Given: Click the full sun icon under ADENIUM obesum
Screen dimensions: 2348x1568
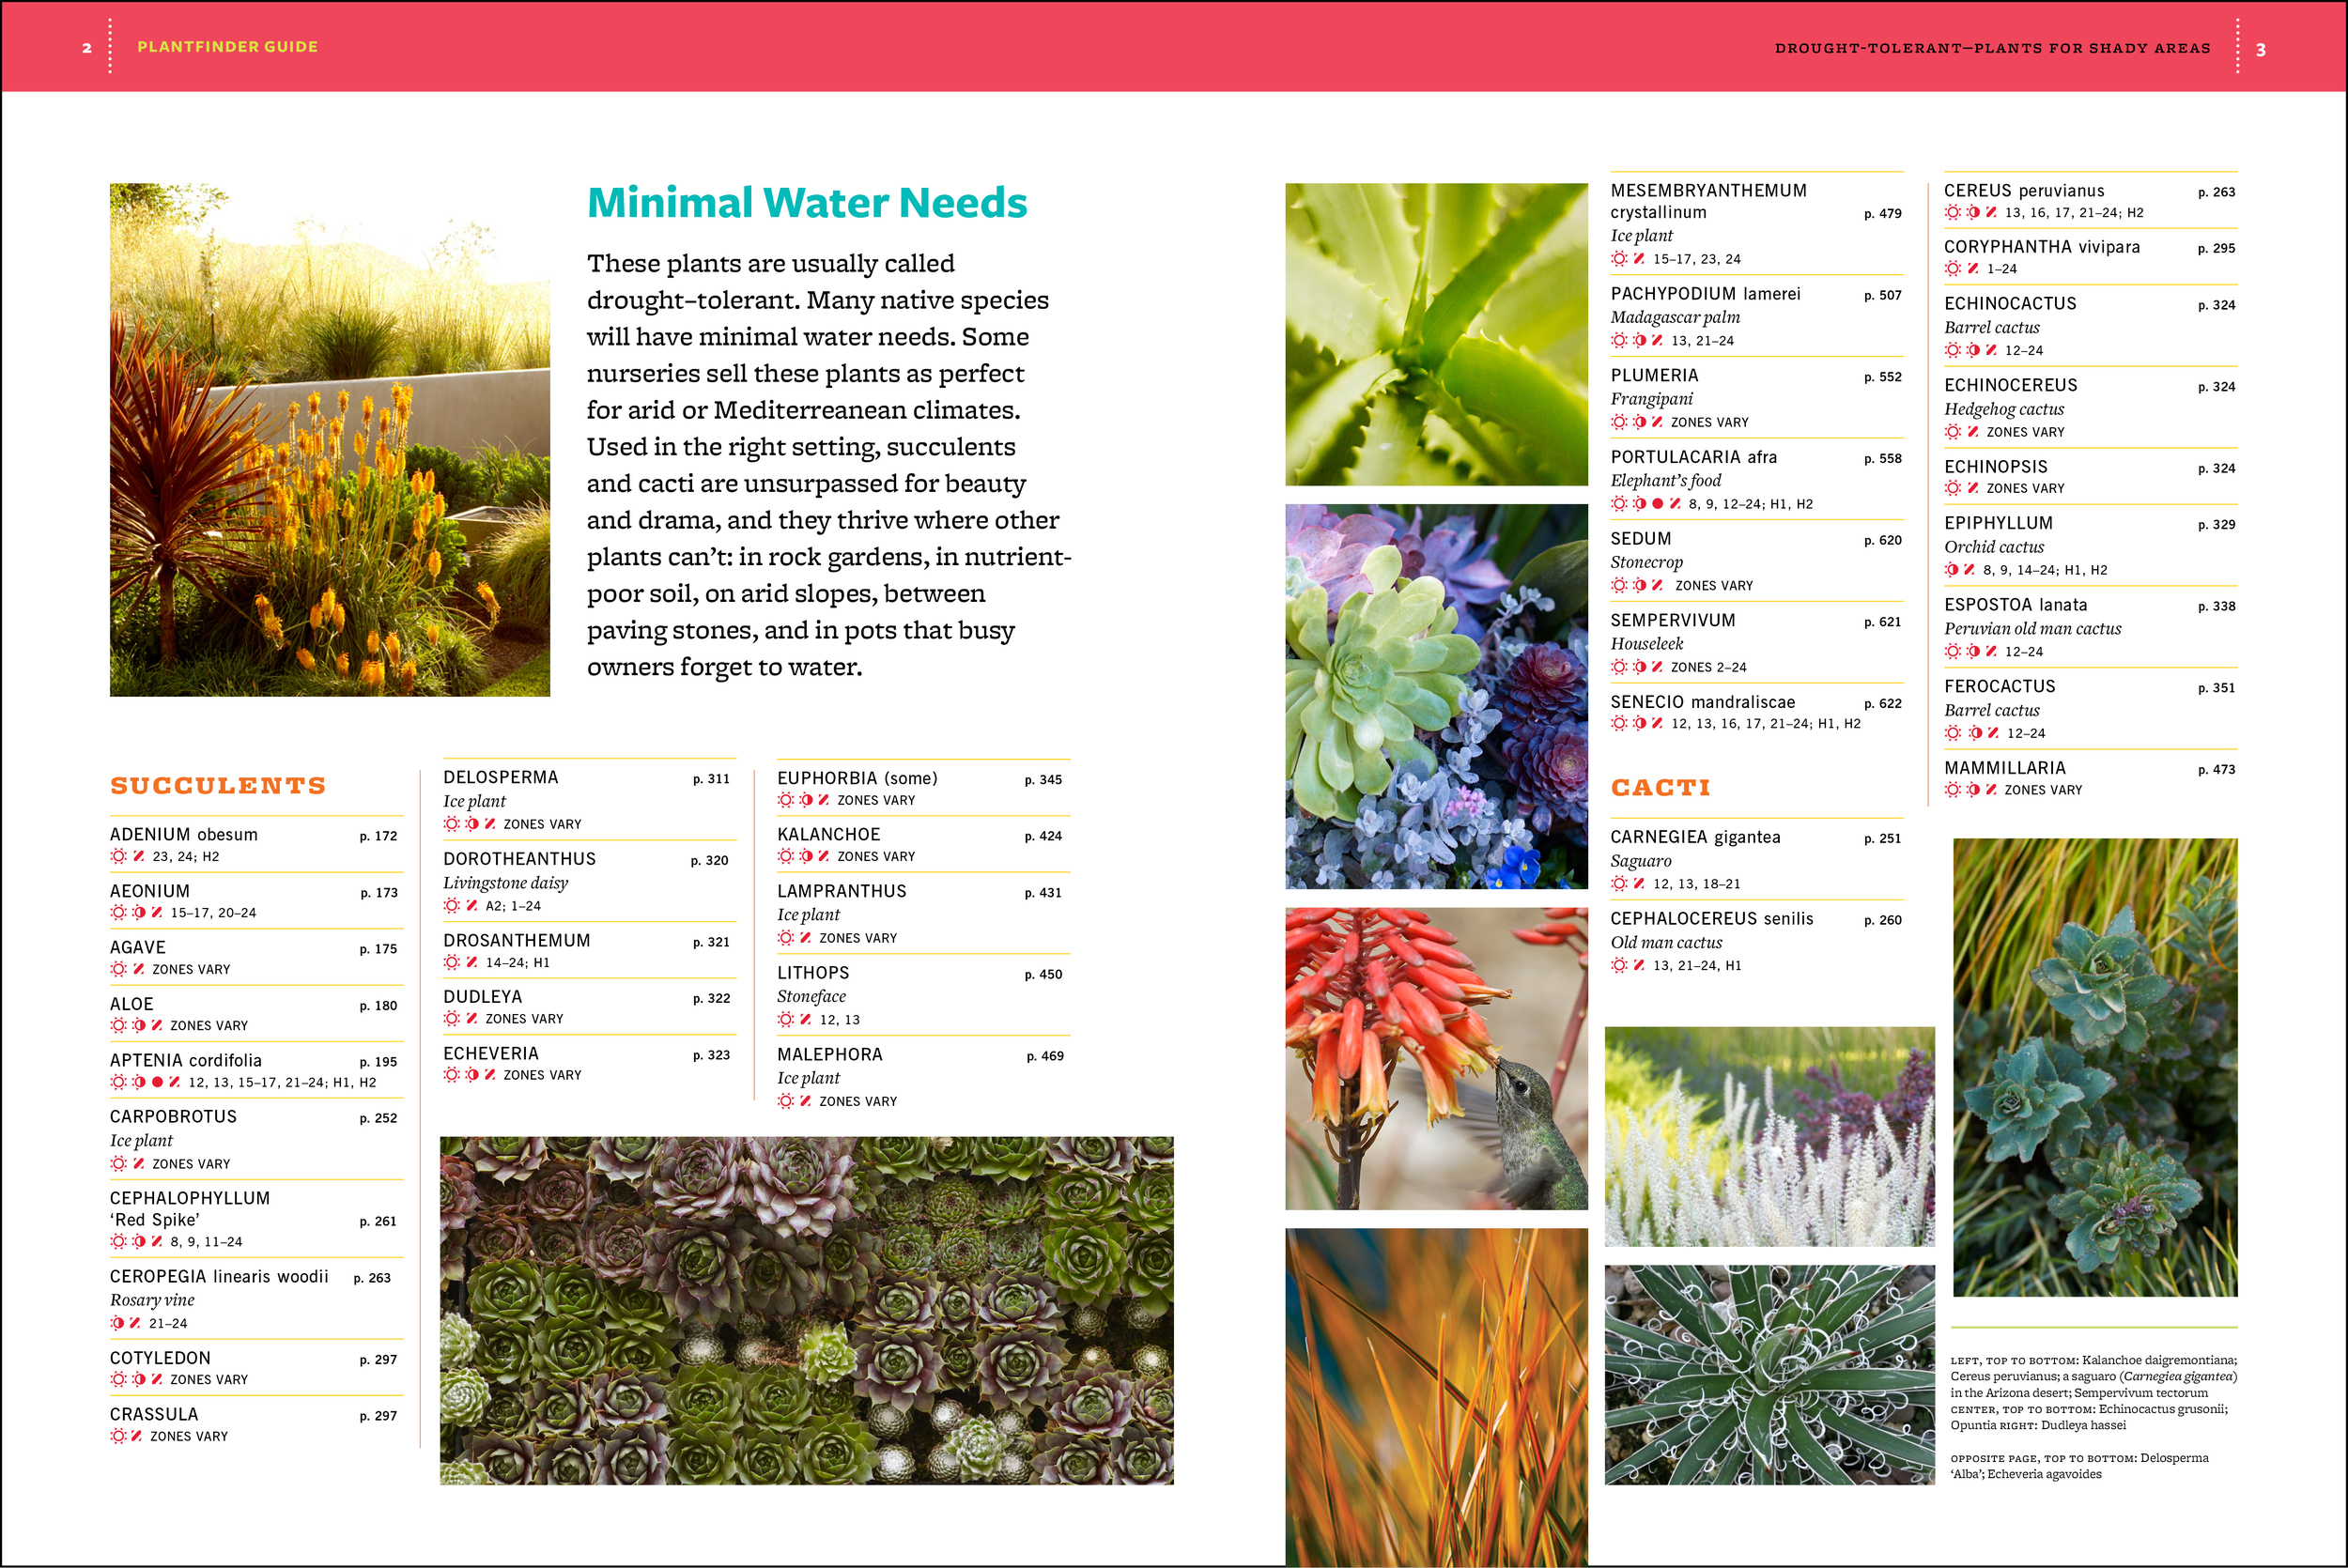Looking at the screenshot, I should coord(118,856).
